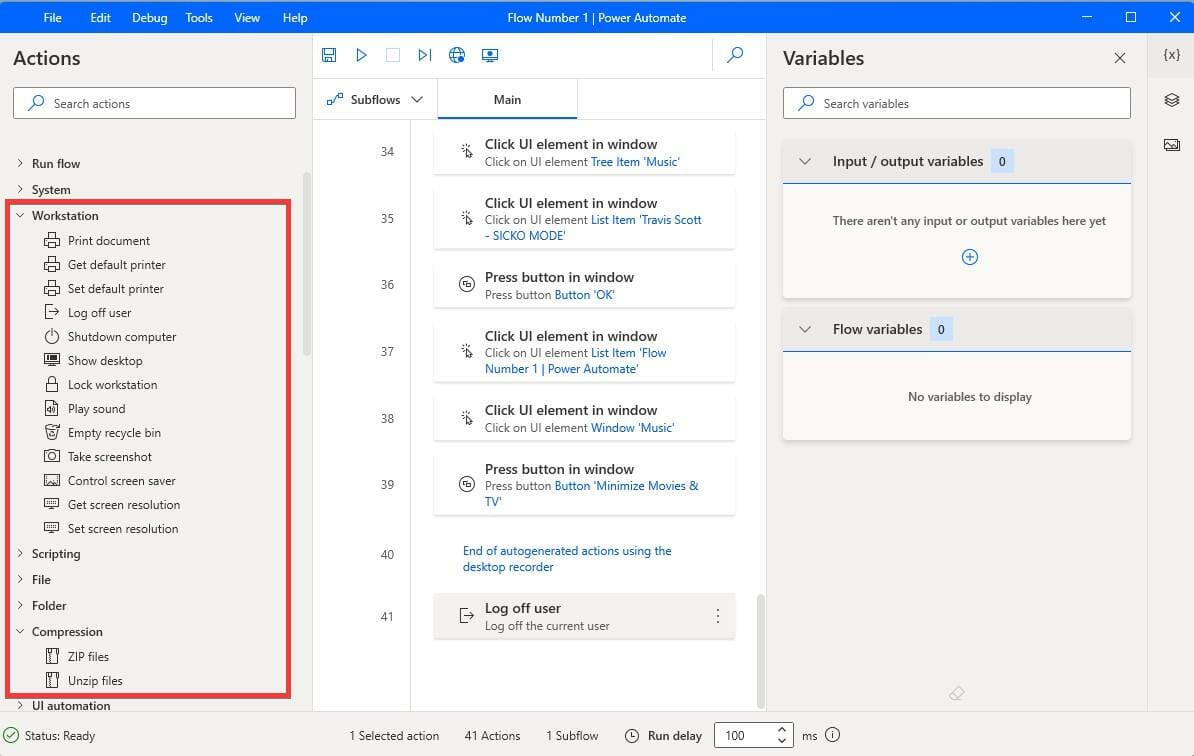Collapse the Compression group
The height and width of the screenshot is (756, 1194).
tap(20, 631)
